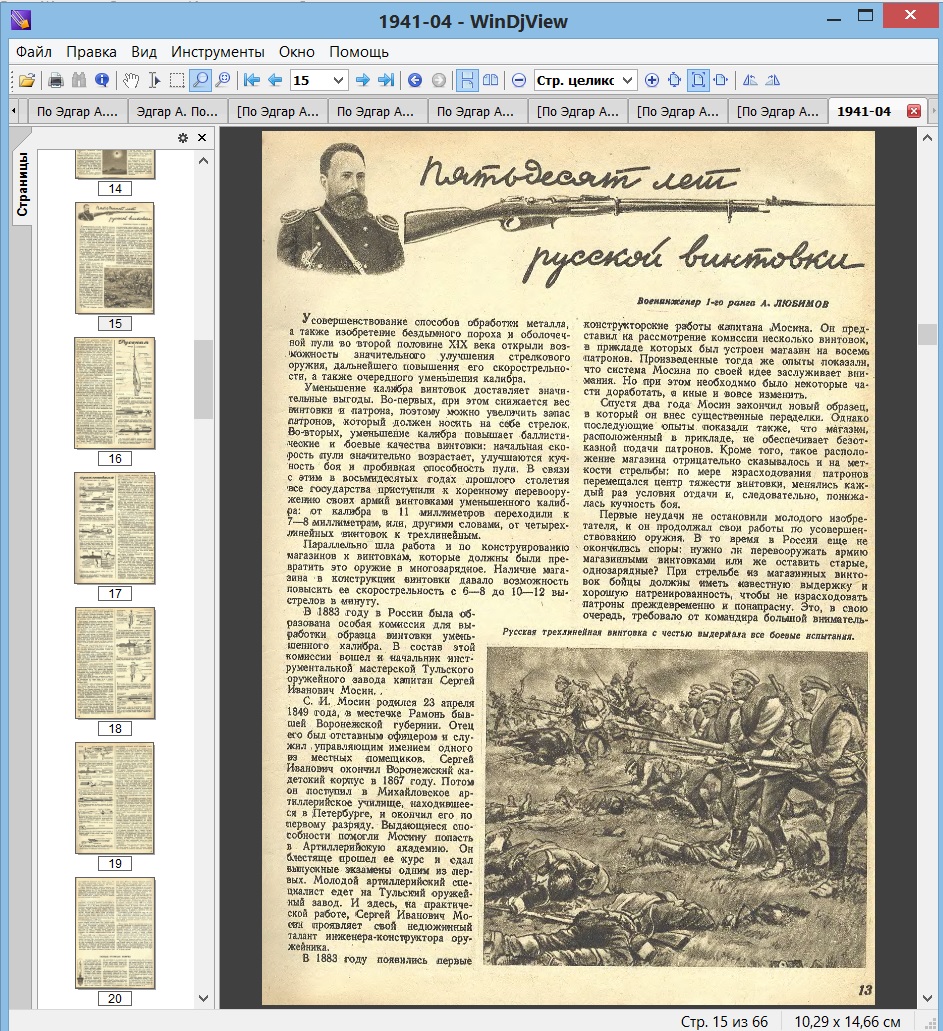Set zoom to actual size
943x1031 pixels.
coord(675,80)
